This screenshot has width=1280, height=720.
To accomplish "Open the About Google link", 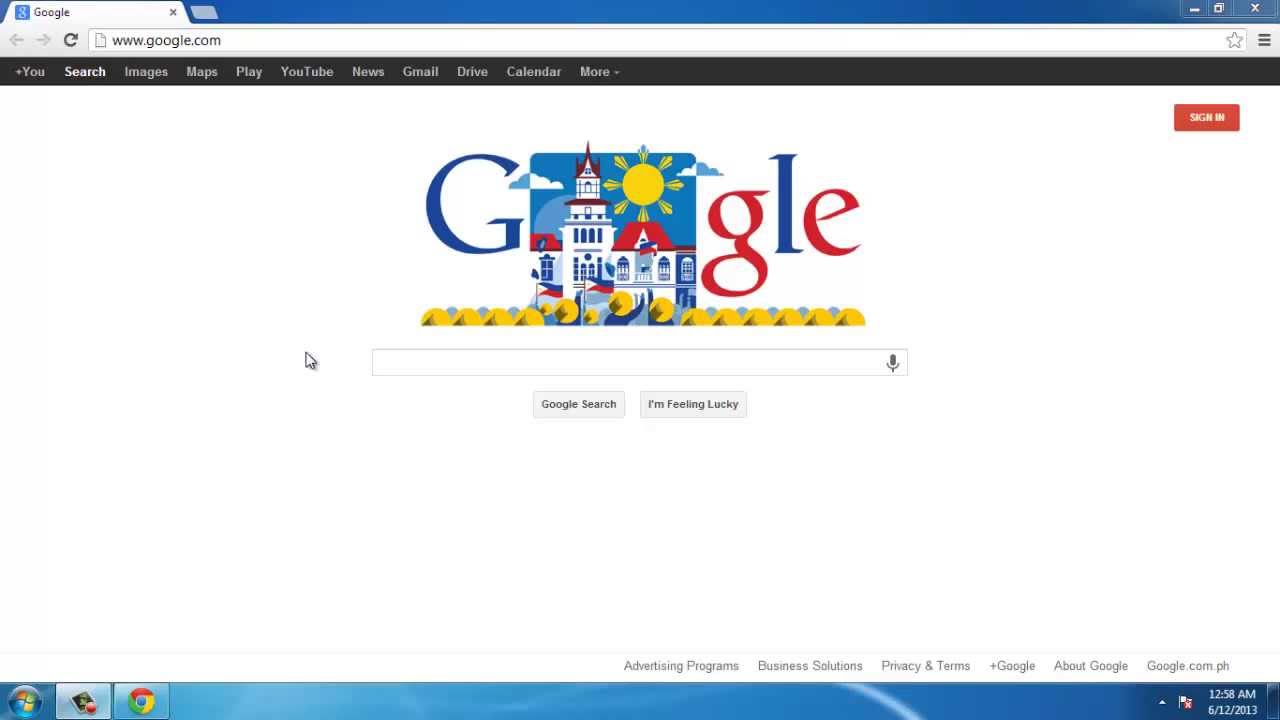I will (1091, 666).
